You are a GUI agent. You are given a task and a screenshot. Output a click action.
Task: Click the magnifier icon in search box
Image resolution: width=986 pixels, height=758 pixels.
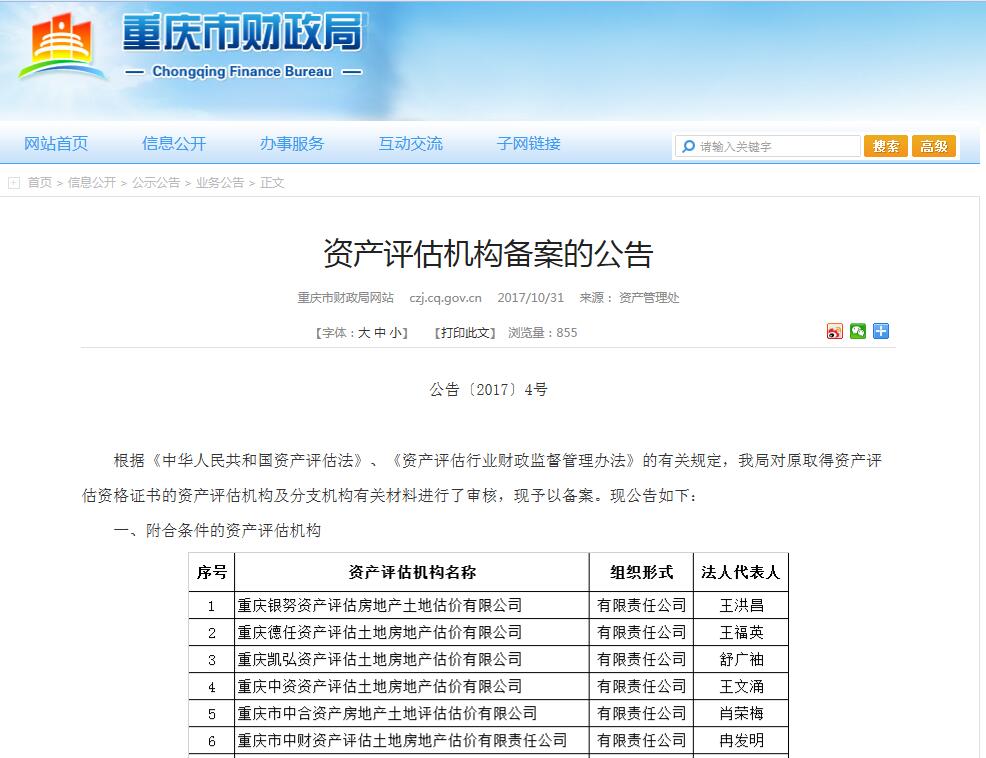coord(689,147)
